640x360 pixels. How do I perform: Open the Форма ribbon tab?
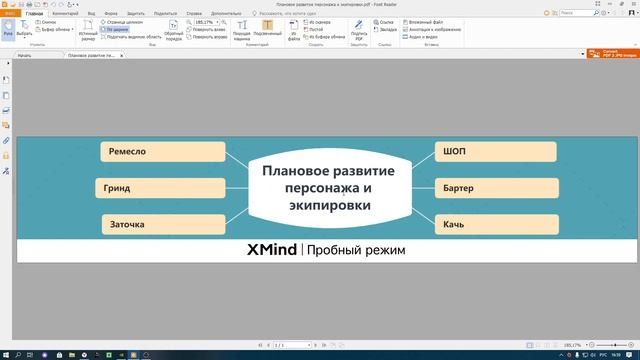pyautogui.click(x=111, y=13)
